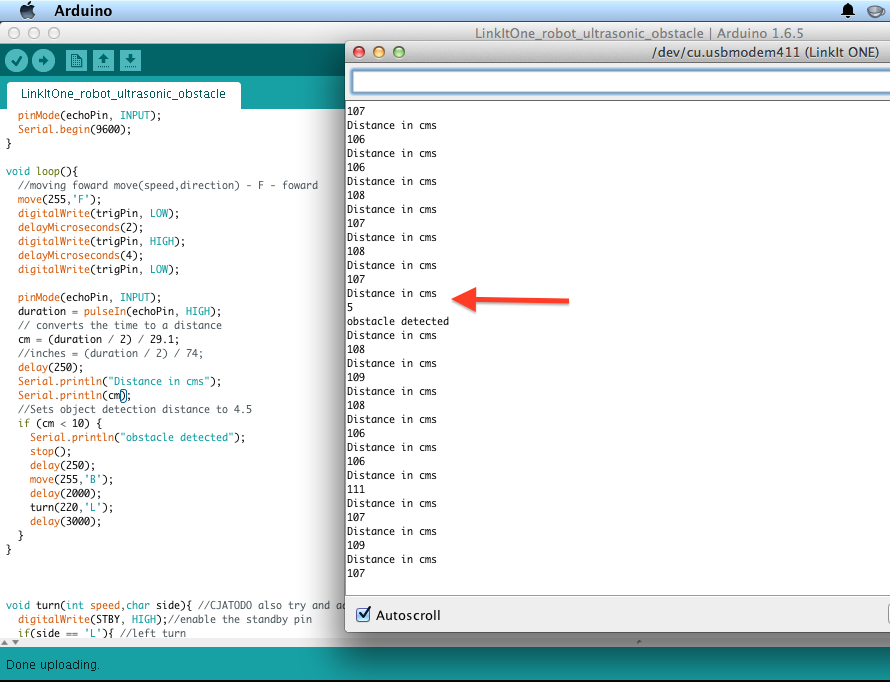This screenshot has width=890, height=682.
Task: Click the serial monitor title /dev/cu.usbmodem411
Action: [x=765, y=52]
